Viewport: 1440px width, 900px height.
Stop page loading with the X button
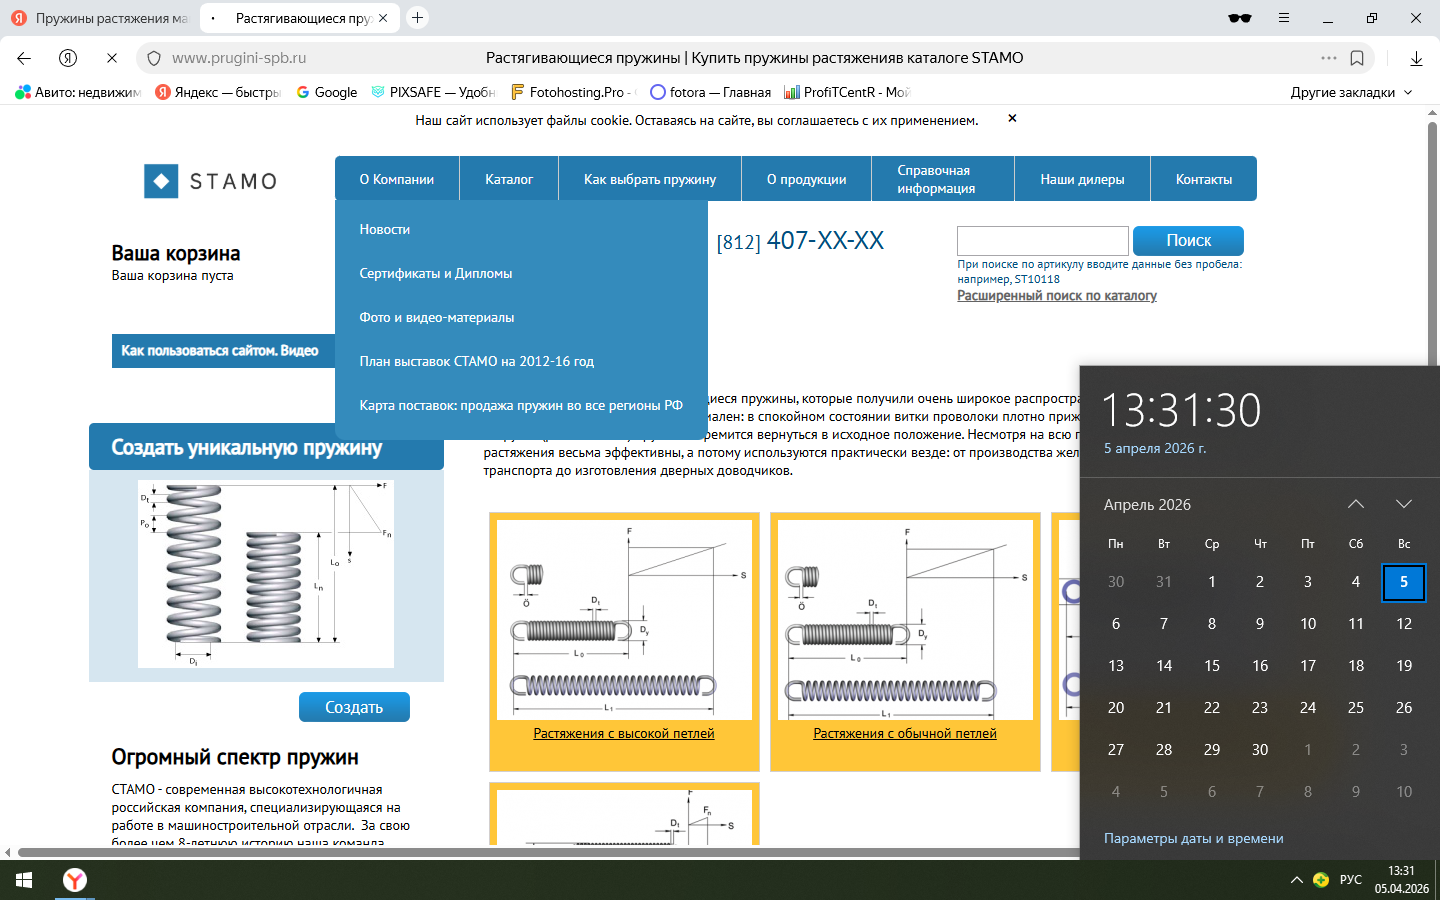pyautogui.click(x=112, y=58)
